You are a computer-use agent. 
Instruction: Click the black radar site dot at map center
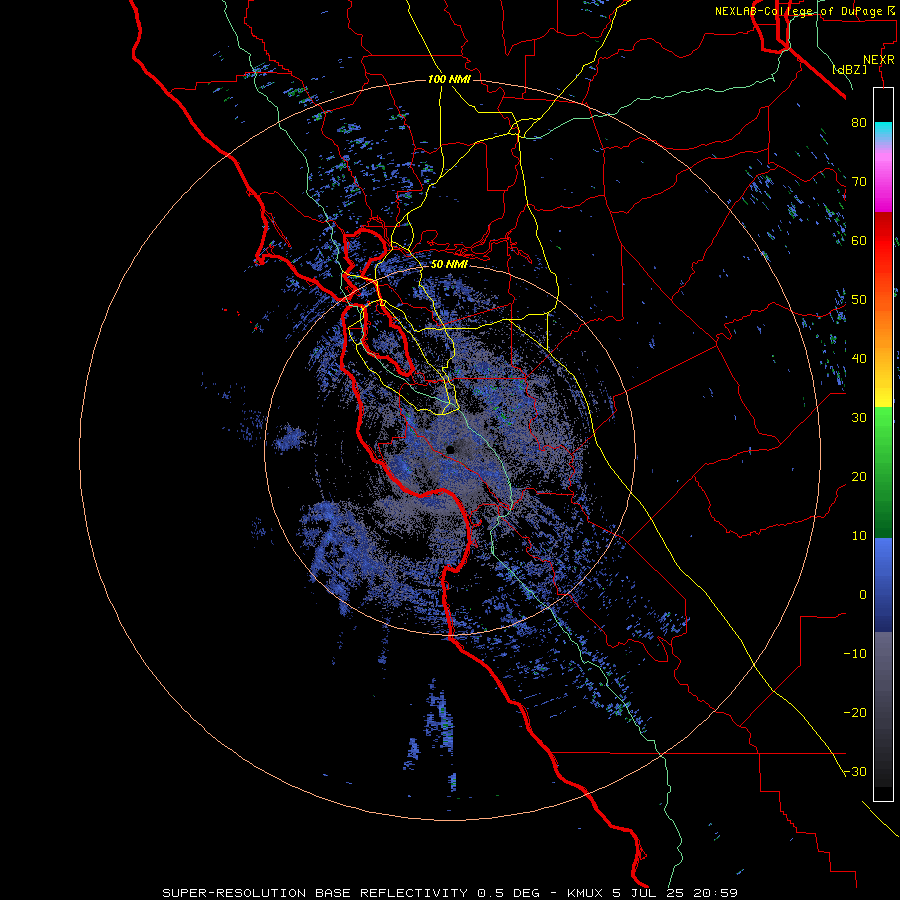451,449
